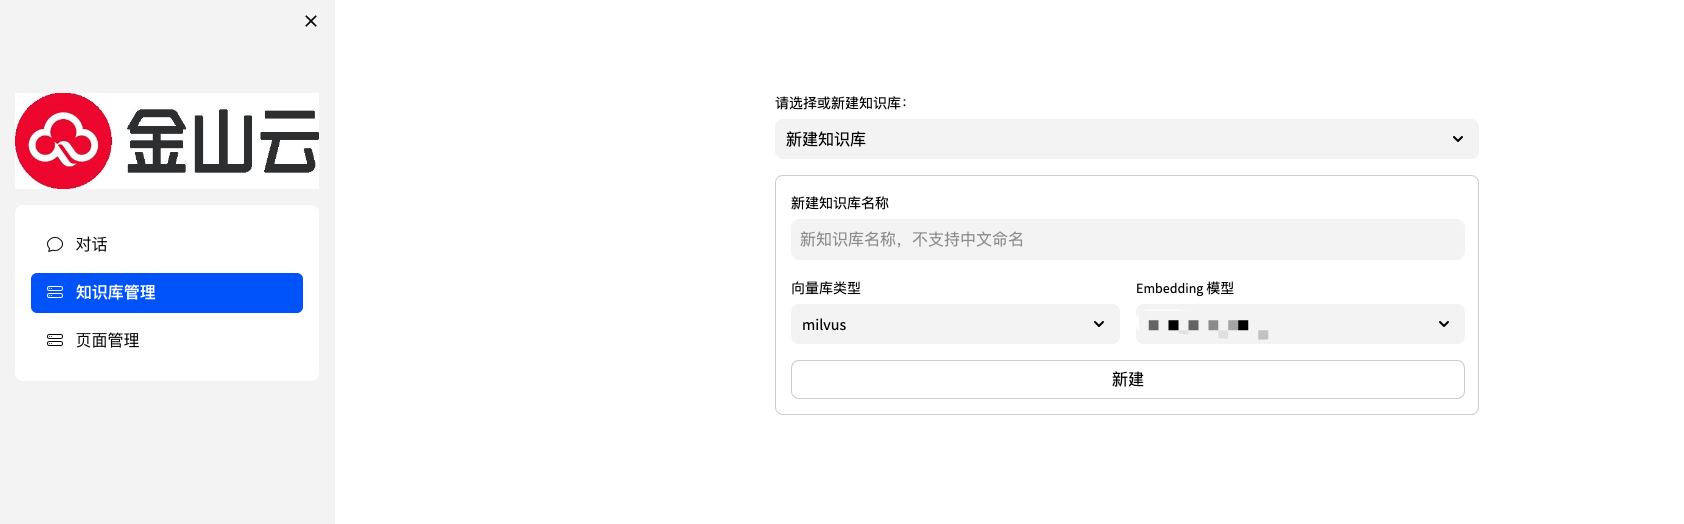Screen dimensions: 1684x524
Task: Close the sidebar with the X icon
Action: coord(311,21)
